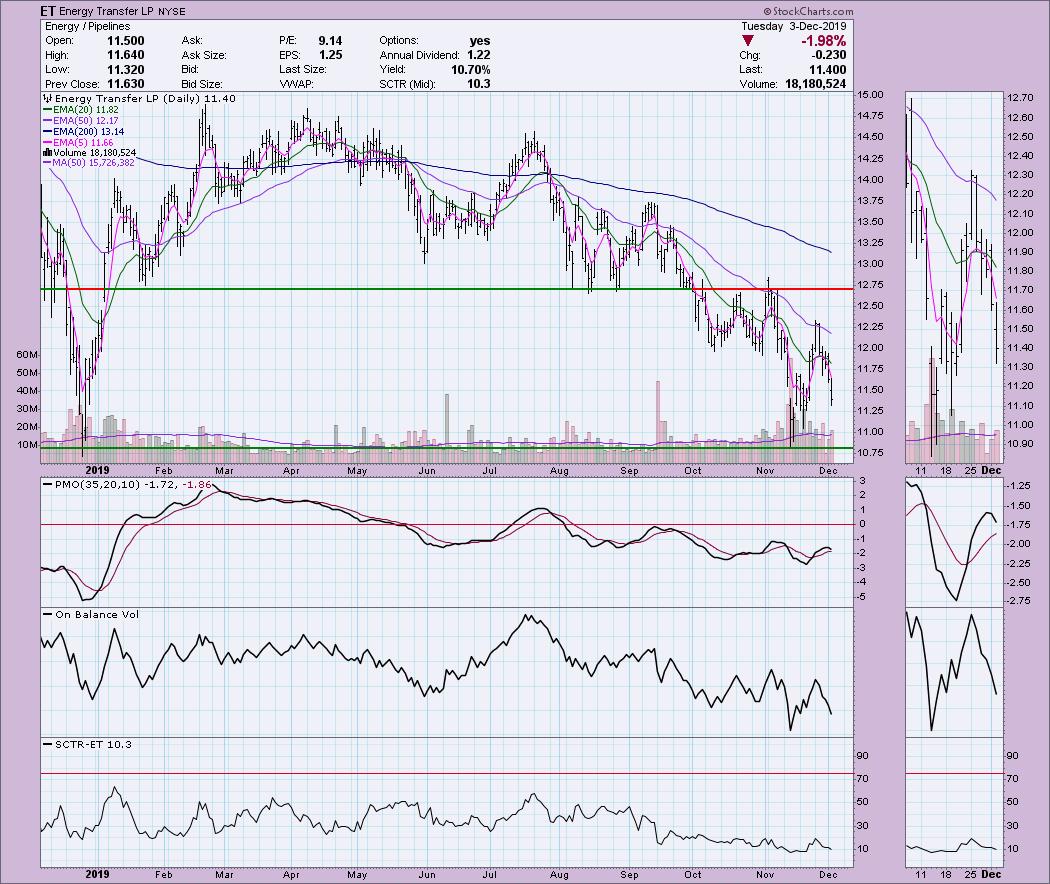Click the EMA(50) 12.17 legend entry
This screenshot has width=1050, height=884.
[x=86, y=121]
